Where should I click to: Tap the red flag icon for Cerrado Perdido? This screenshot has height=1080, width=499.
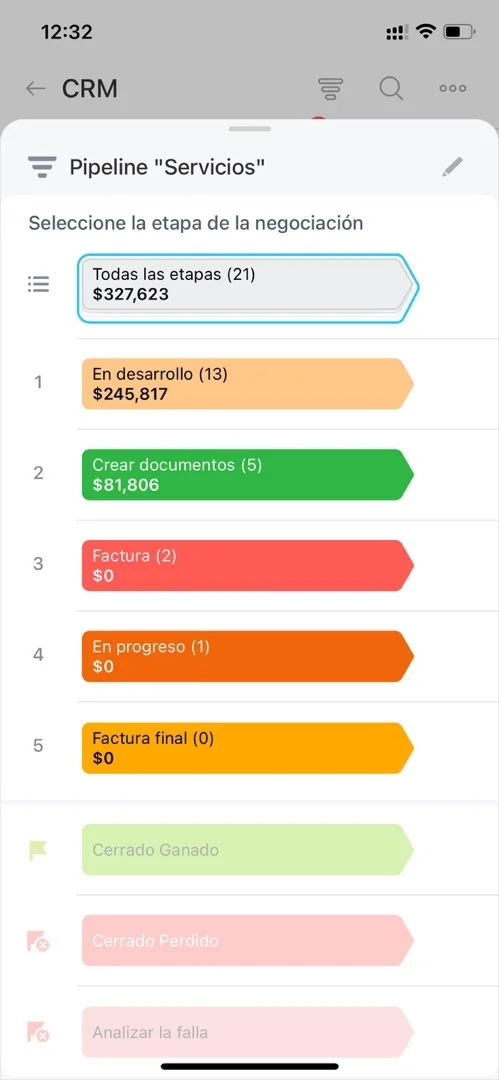click(39, 941)
